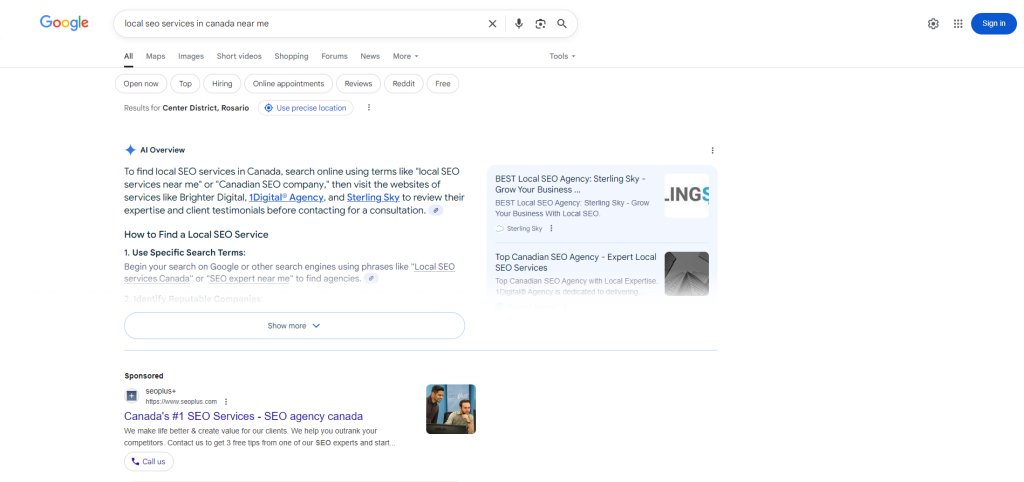Image resolution: width=1024 pixels, height=482 pixels.
Task: Open the Short videos tab
Action: [x=239, y=56]
